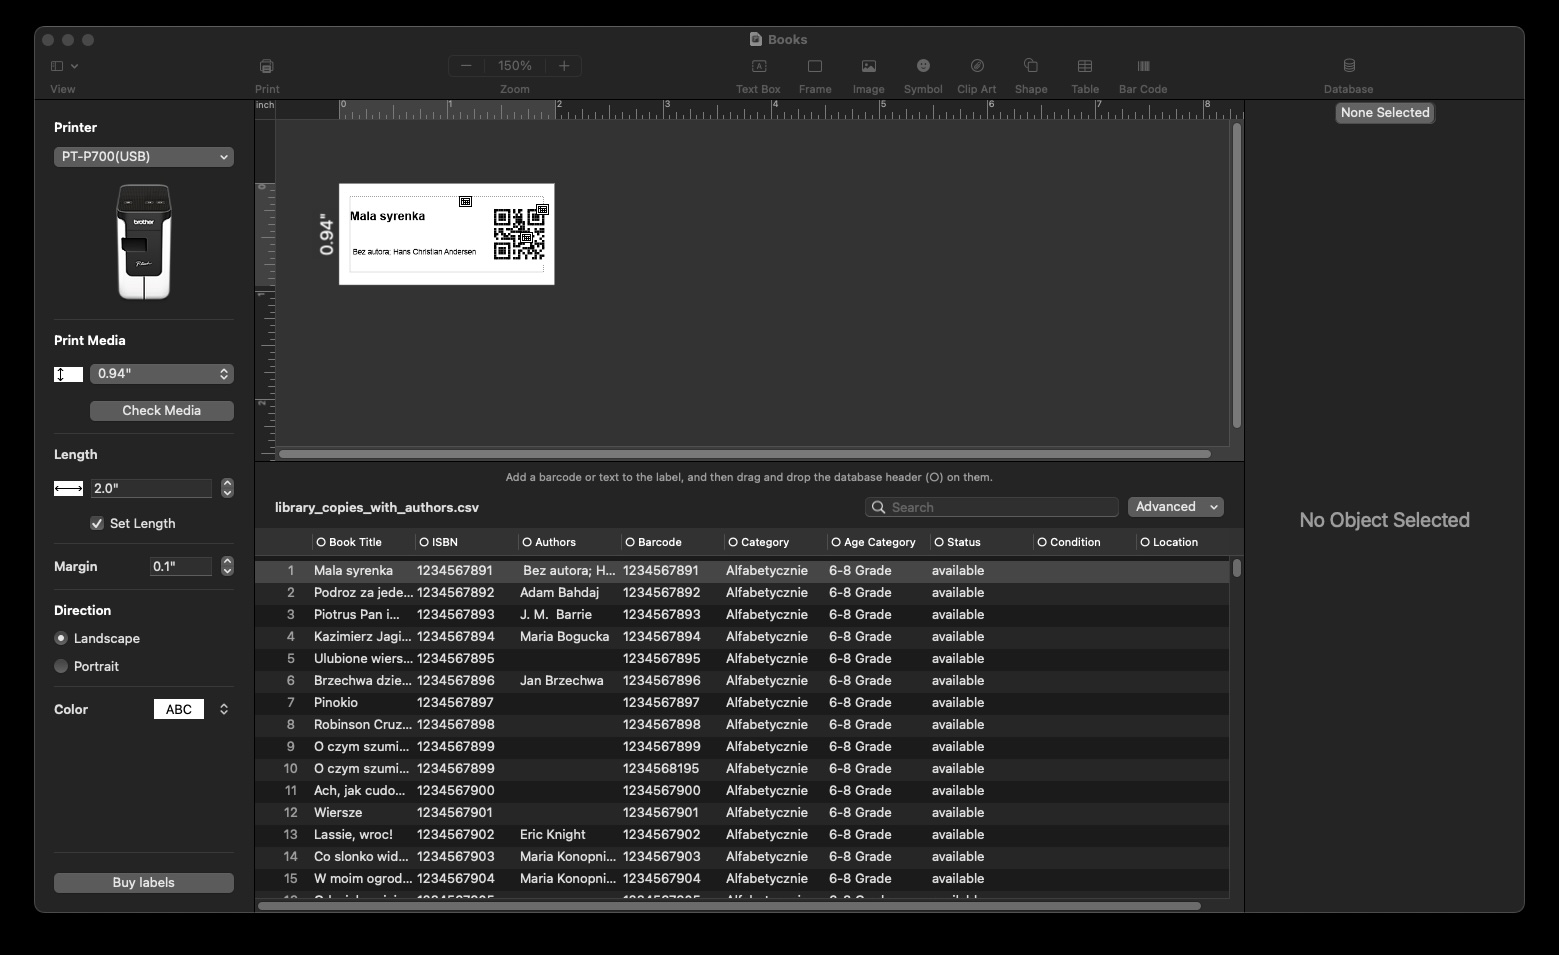The height and width of the screenshot is (955, 1559).
Task: Click the Adam Bahdaj author cell
Action: pos(559,593)
